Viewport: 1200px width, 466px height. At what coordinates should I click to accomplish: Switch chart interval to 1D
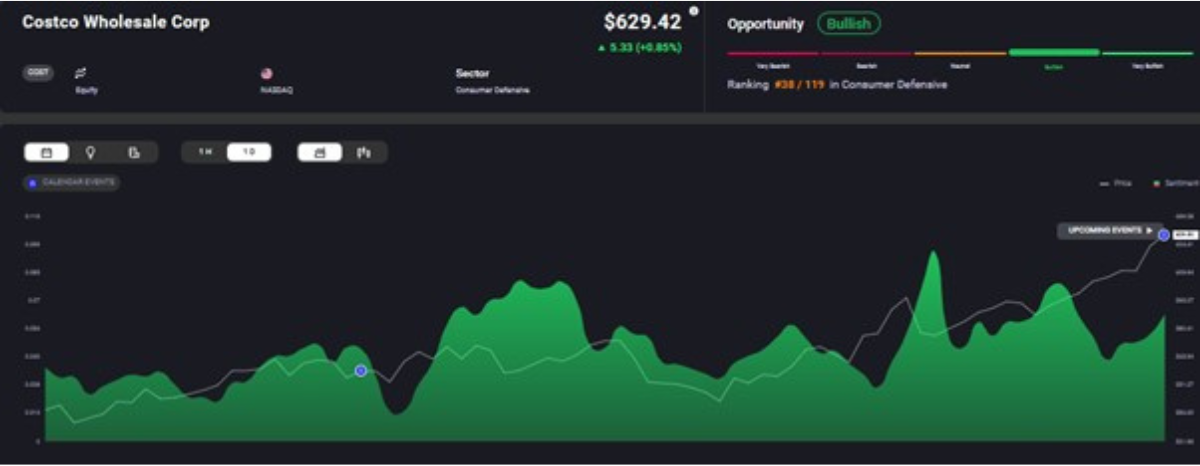pyautogui.click(x=249, y=152)
